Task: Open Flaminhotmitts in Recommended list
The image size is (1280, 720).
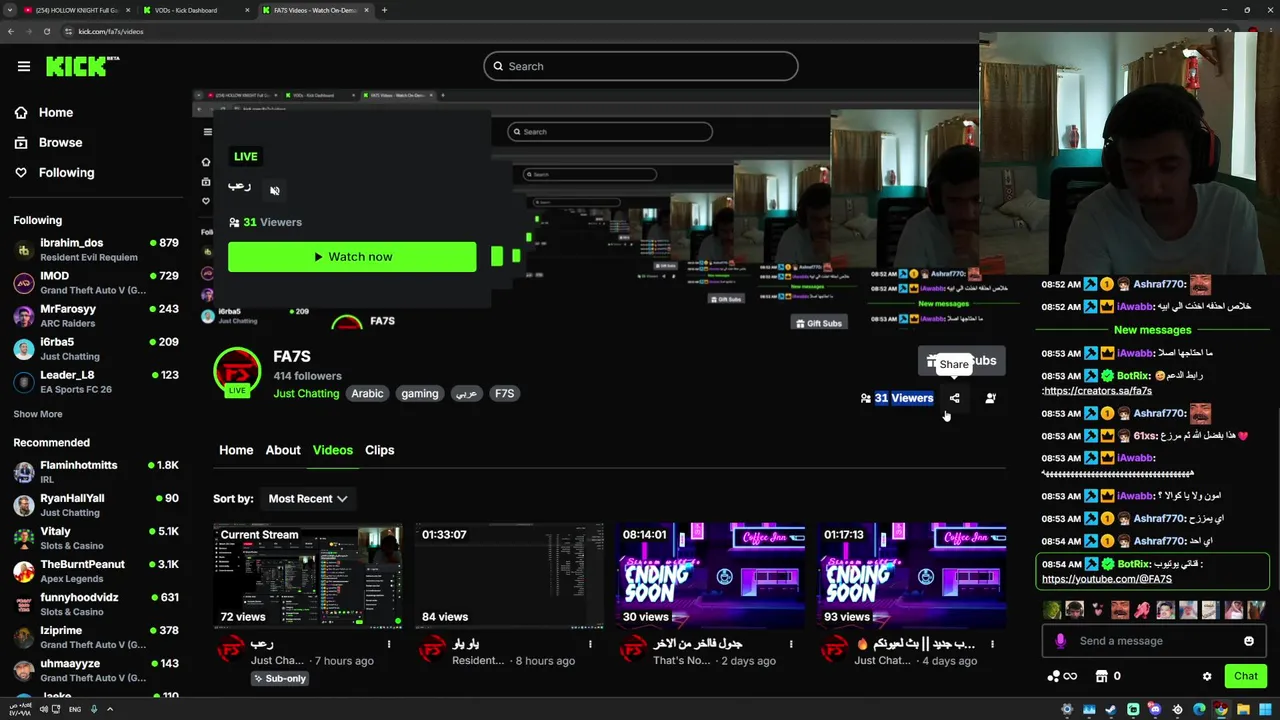Action: click(96, 472)
